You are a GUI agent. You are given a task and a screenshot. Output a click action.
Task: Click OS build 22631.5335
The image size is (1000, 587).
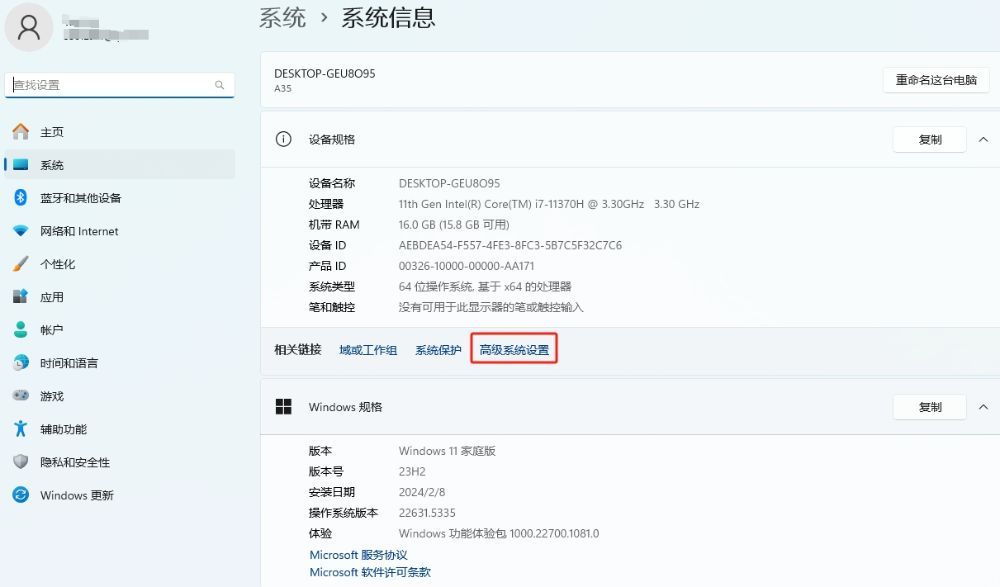(427, 512)
